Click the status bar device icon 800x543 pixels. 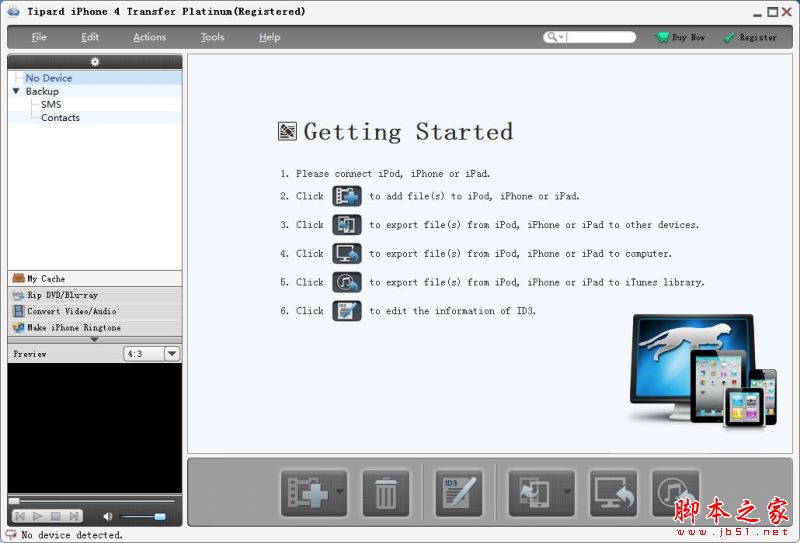click(11, 534)
